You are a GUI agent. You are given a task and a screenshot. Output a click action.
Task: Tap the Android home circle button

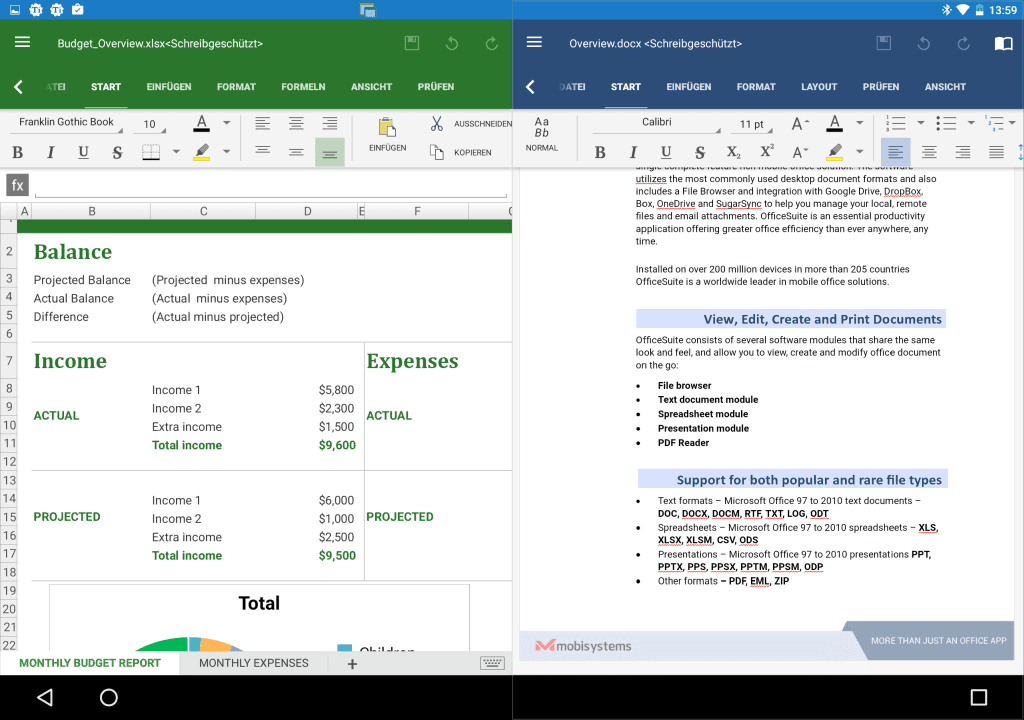pos(108,697)
